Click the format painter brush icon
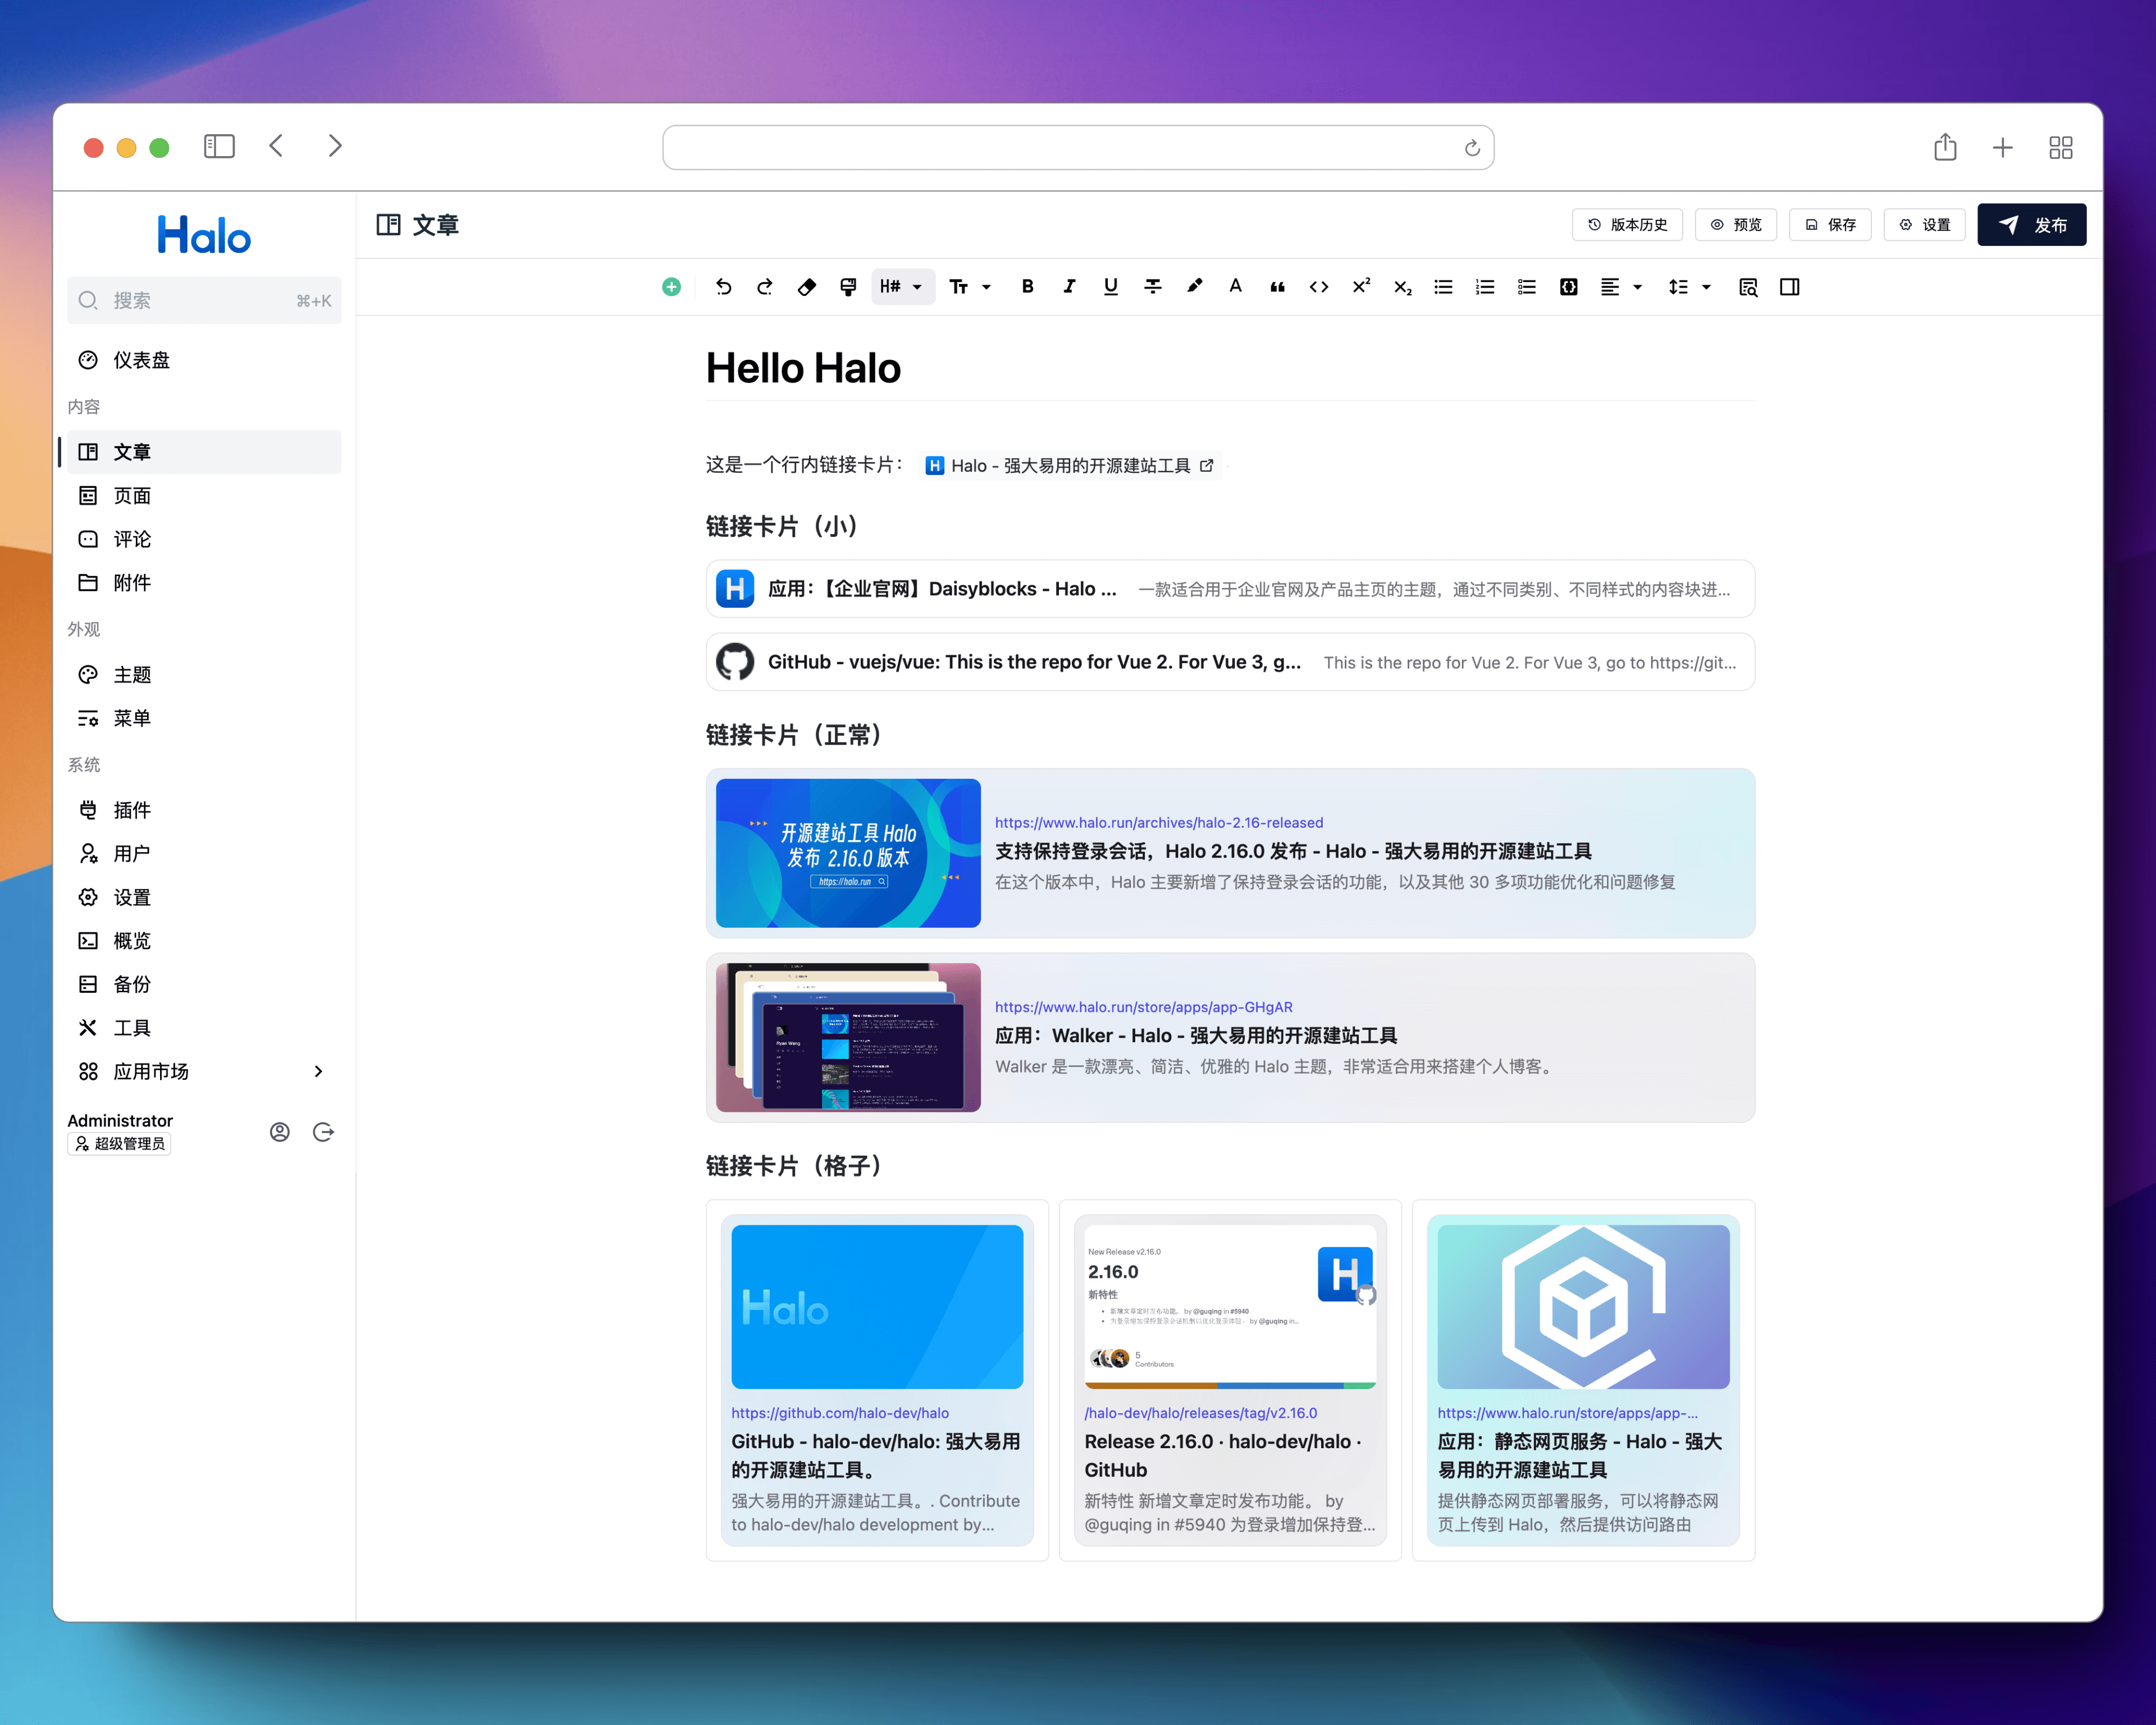 pyautogui.click(x=848, y=287)
